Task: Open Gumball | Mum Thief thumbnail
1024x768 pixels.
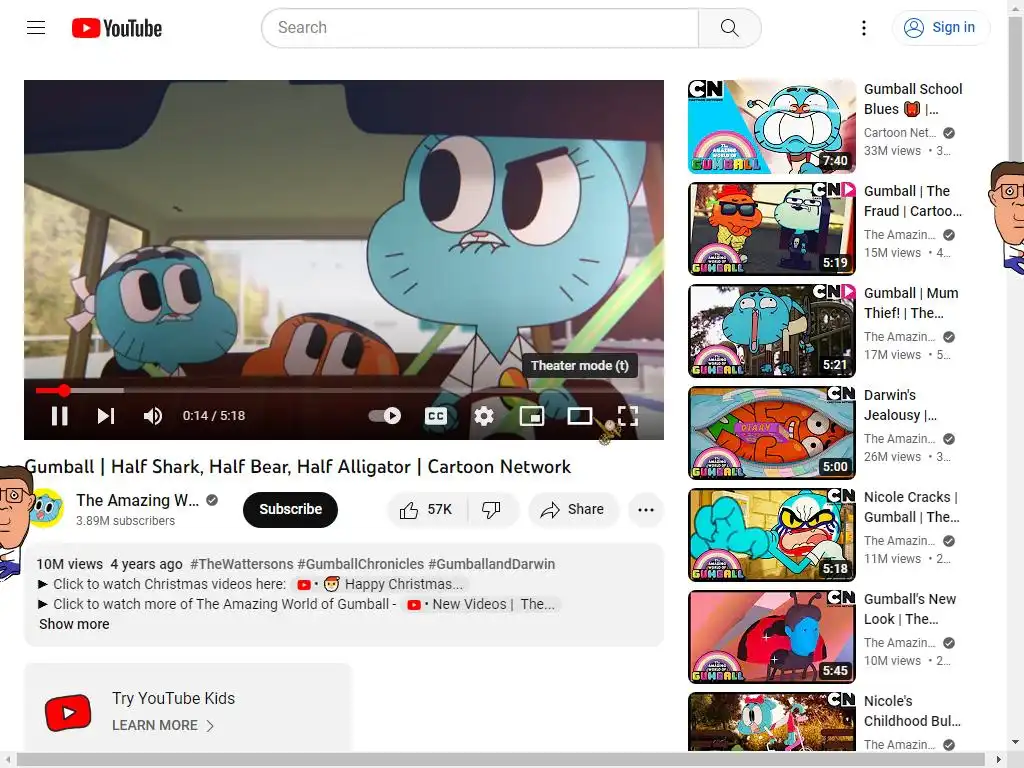Action: [x=772, y=330]
